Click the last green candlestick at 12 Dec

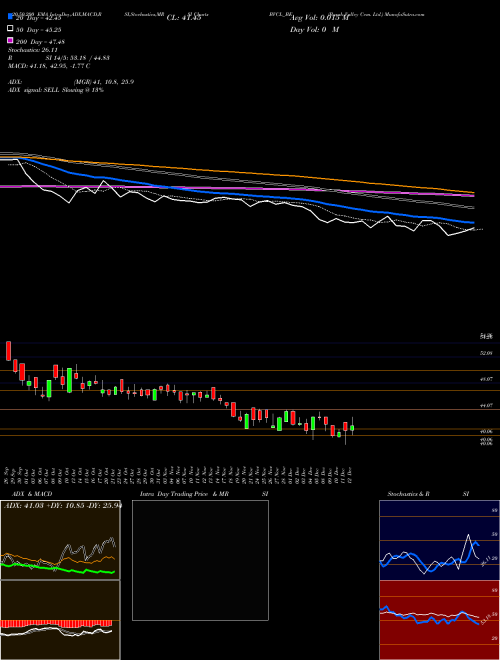coord(352,428)
